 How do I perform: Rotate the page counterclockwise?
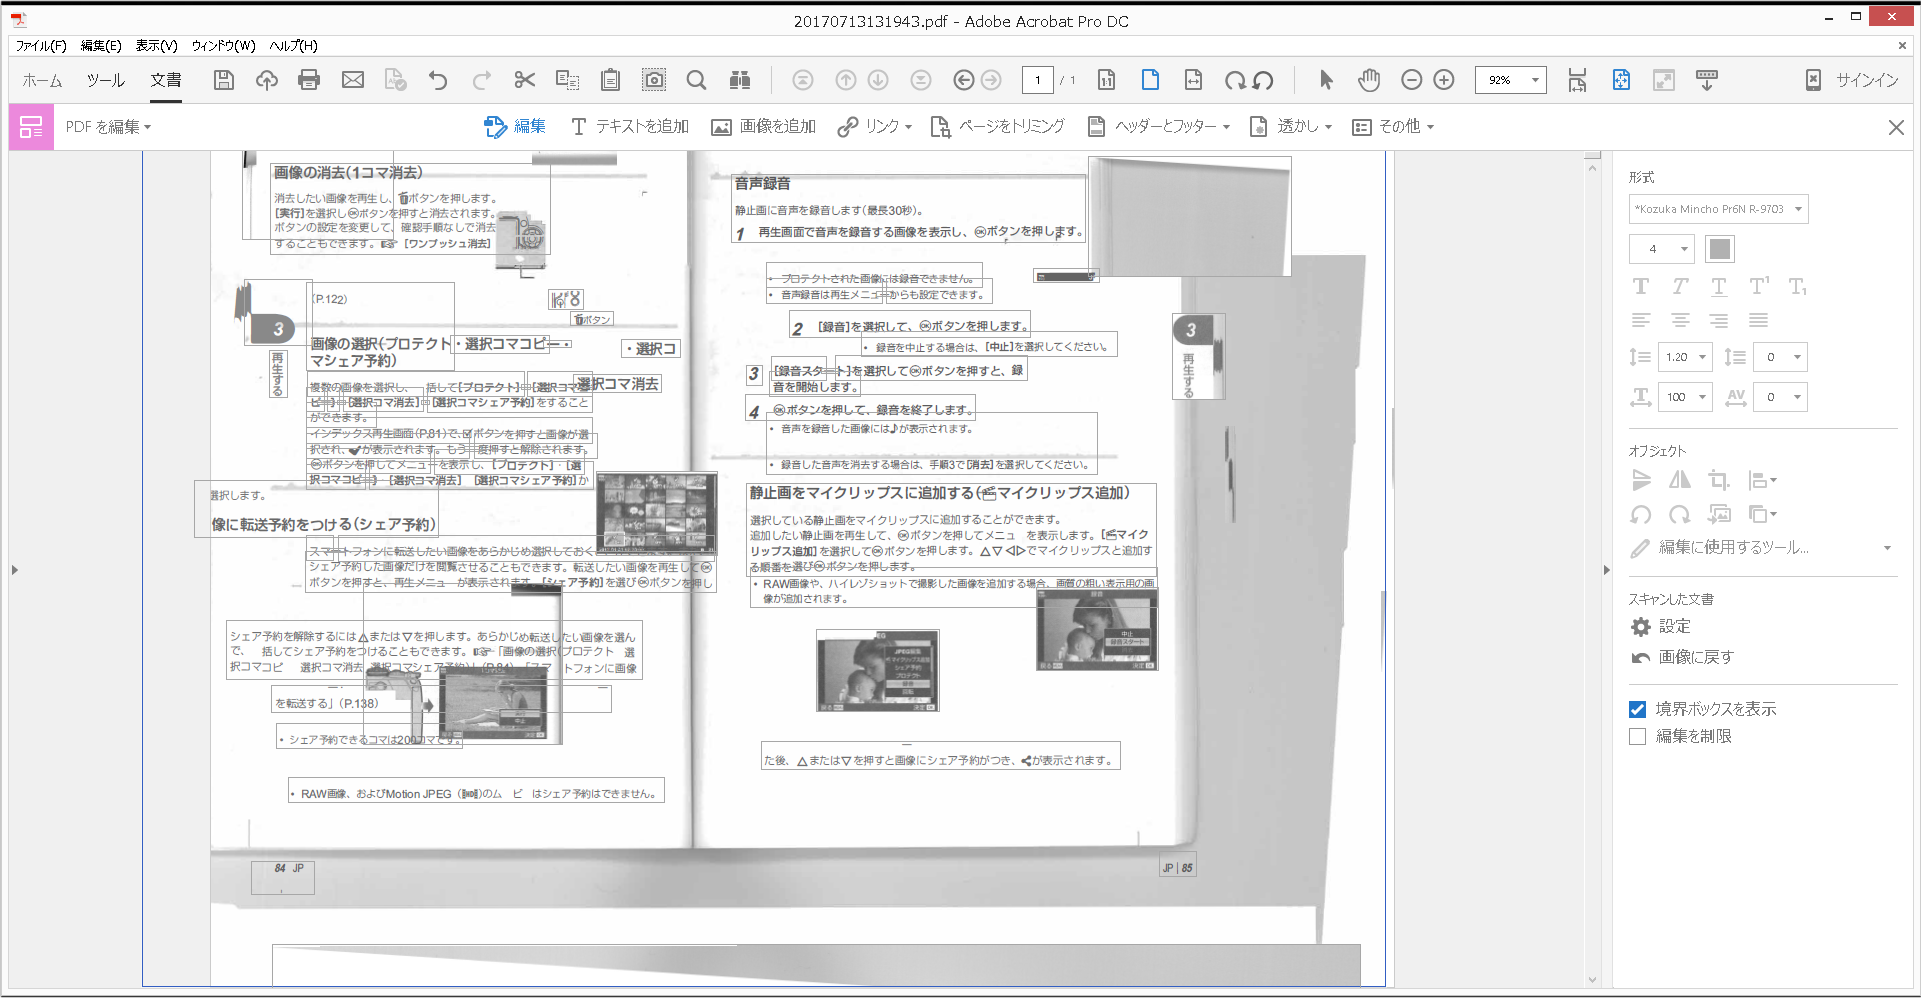point(1263,80)
